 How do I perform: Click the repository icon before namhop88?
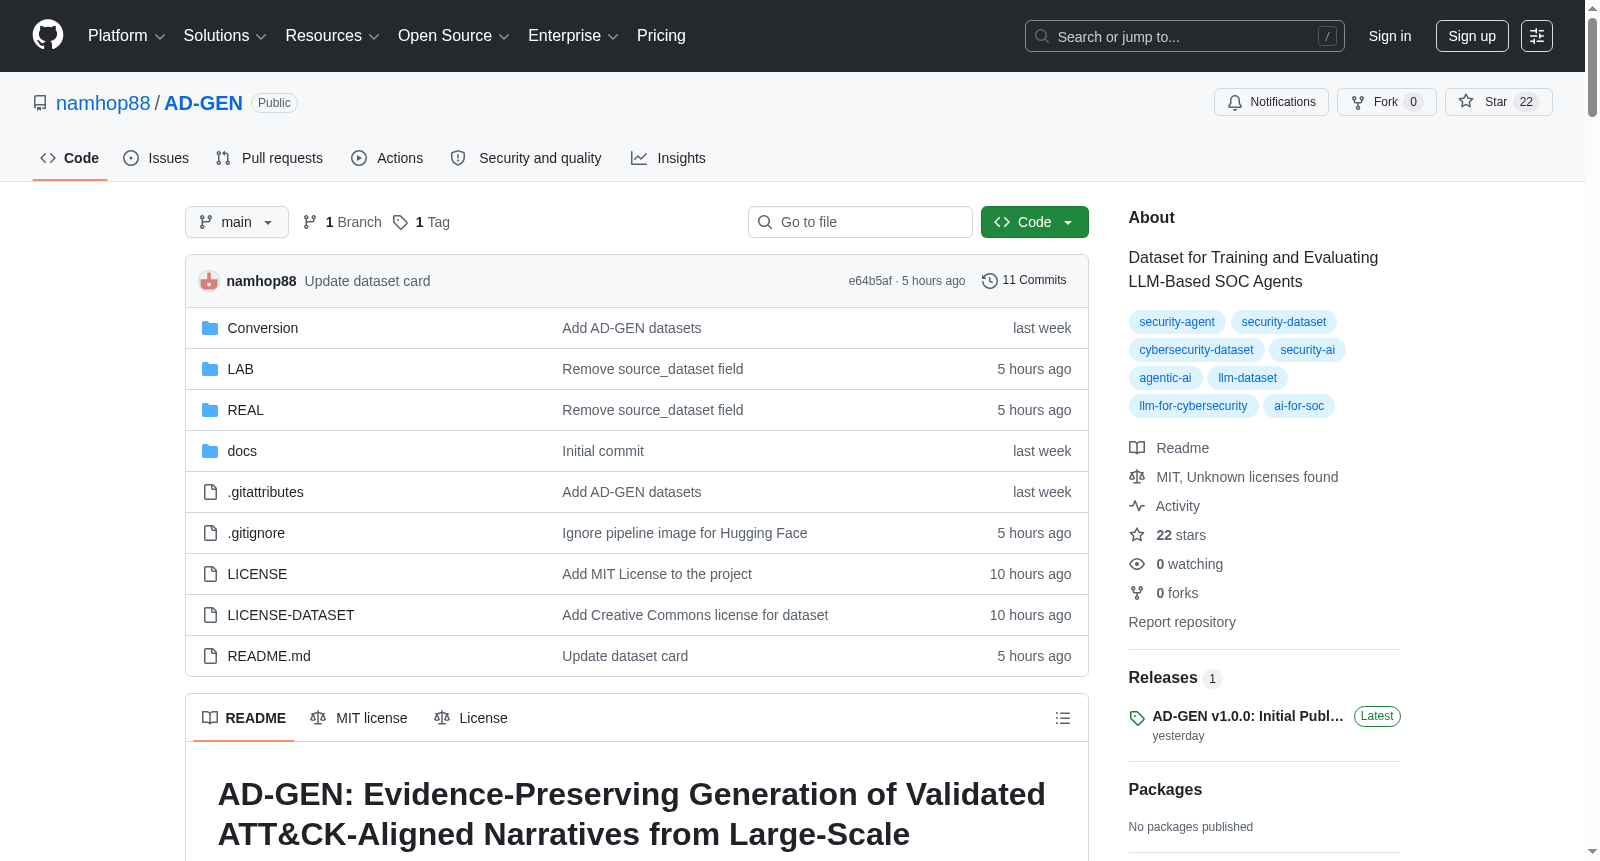pyautogui.click(x=40, y=103)
